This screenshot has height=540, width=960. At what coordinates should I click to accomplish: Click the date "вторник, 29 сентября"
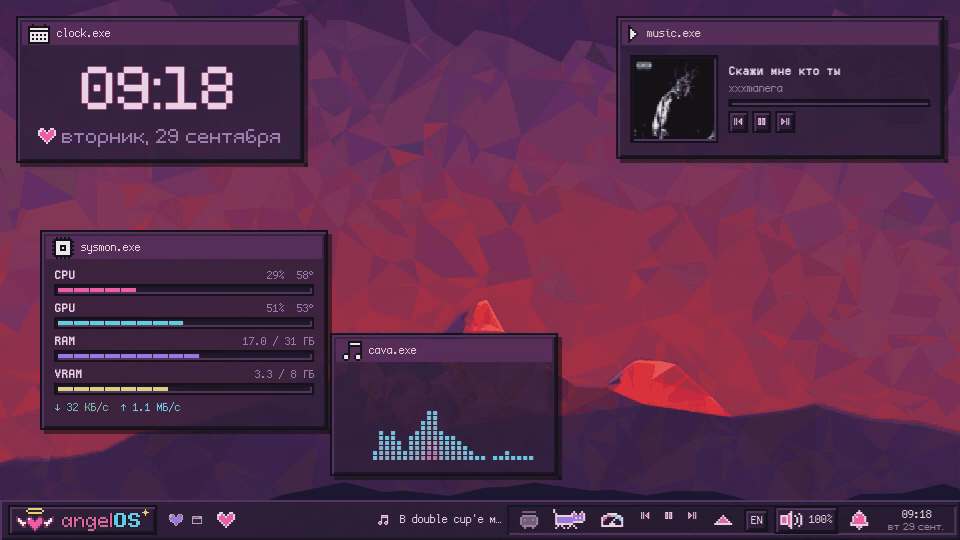171,137
